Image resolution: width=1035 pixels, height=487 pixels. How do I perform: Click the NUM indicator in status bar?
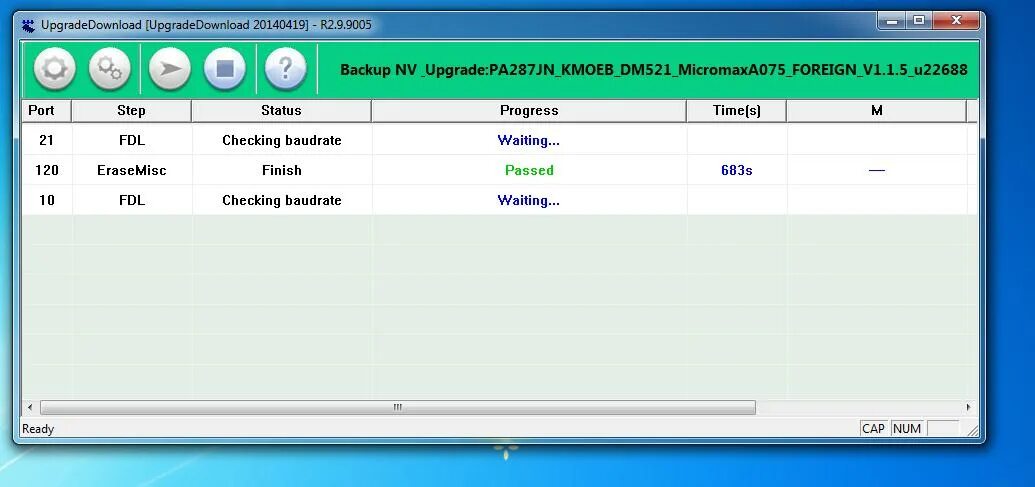click(907, 429)
